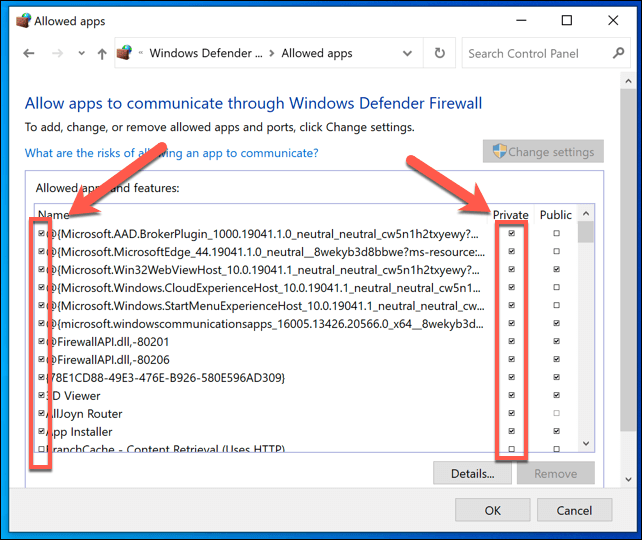Uncheck Private for App Installer
Image resolution: width=642 pixels, height=540 pixels.
coord(512,431)
